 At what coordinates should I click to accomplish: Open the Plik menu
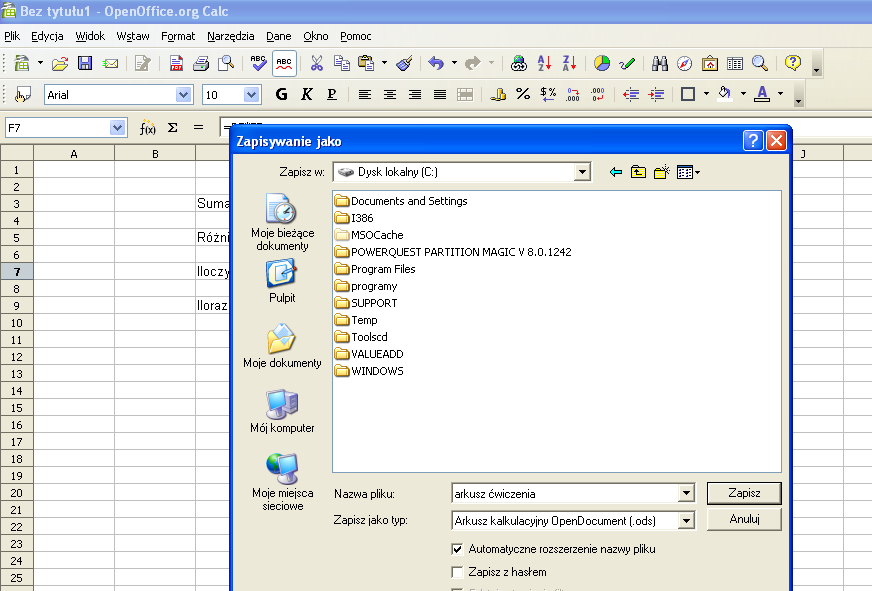(x=12, y=36)
